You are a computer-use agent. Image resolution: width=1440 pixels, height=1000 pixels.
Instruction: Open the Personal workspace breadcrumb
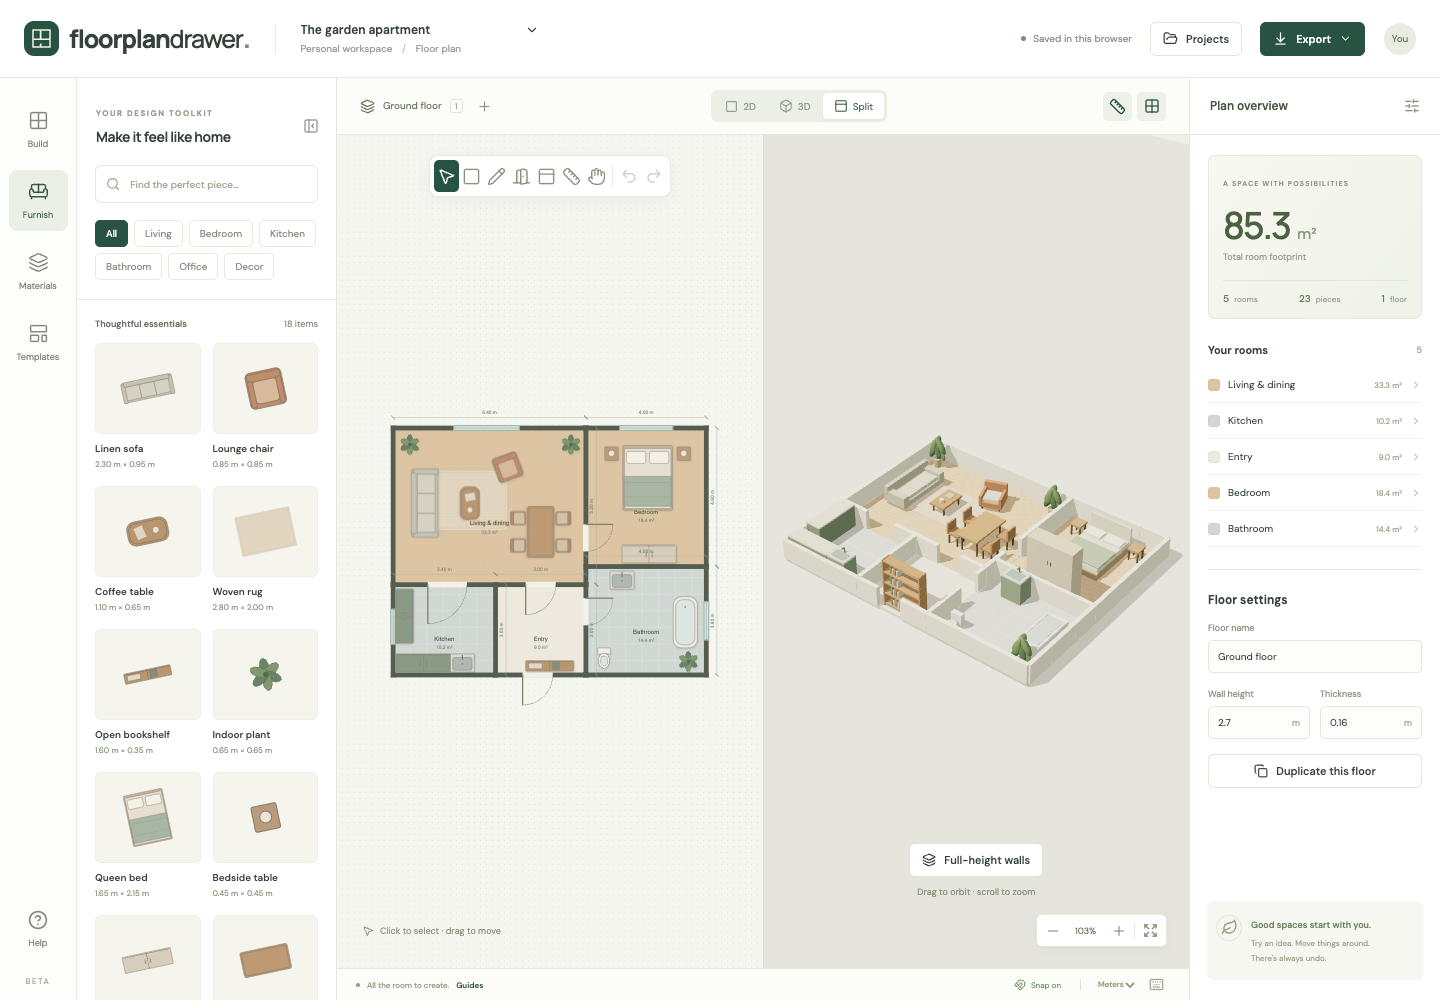click(x=346, y=49)
